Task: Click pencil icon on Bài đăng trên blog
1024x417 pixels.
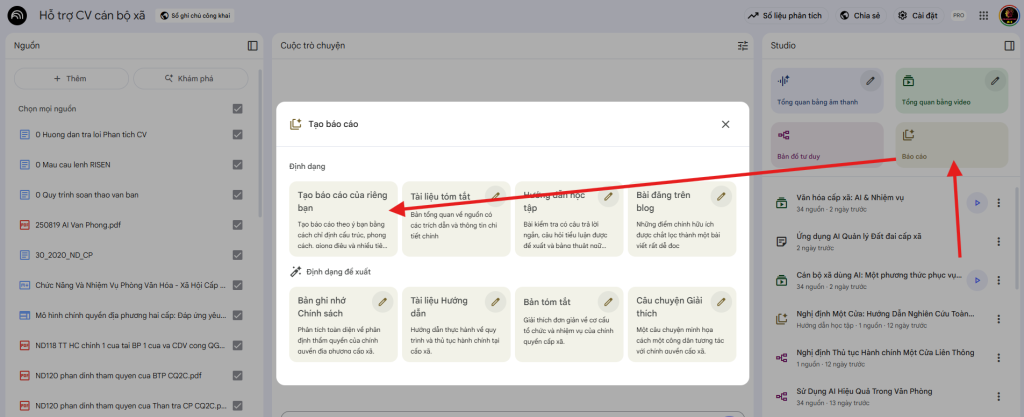Action: 720,196
